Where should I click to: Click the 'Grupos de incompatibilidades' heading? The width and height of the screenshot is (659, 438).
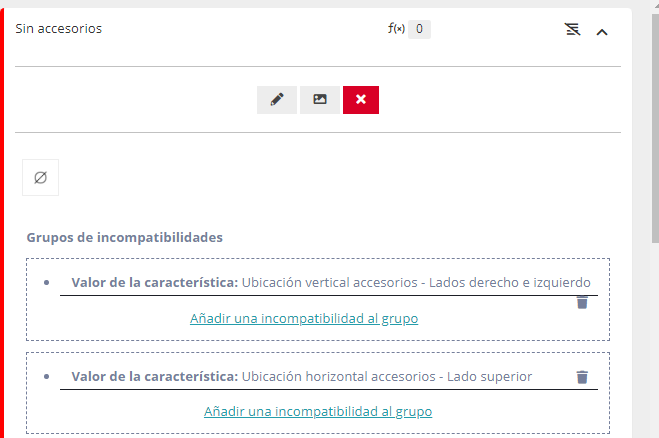point(124,238)
